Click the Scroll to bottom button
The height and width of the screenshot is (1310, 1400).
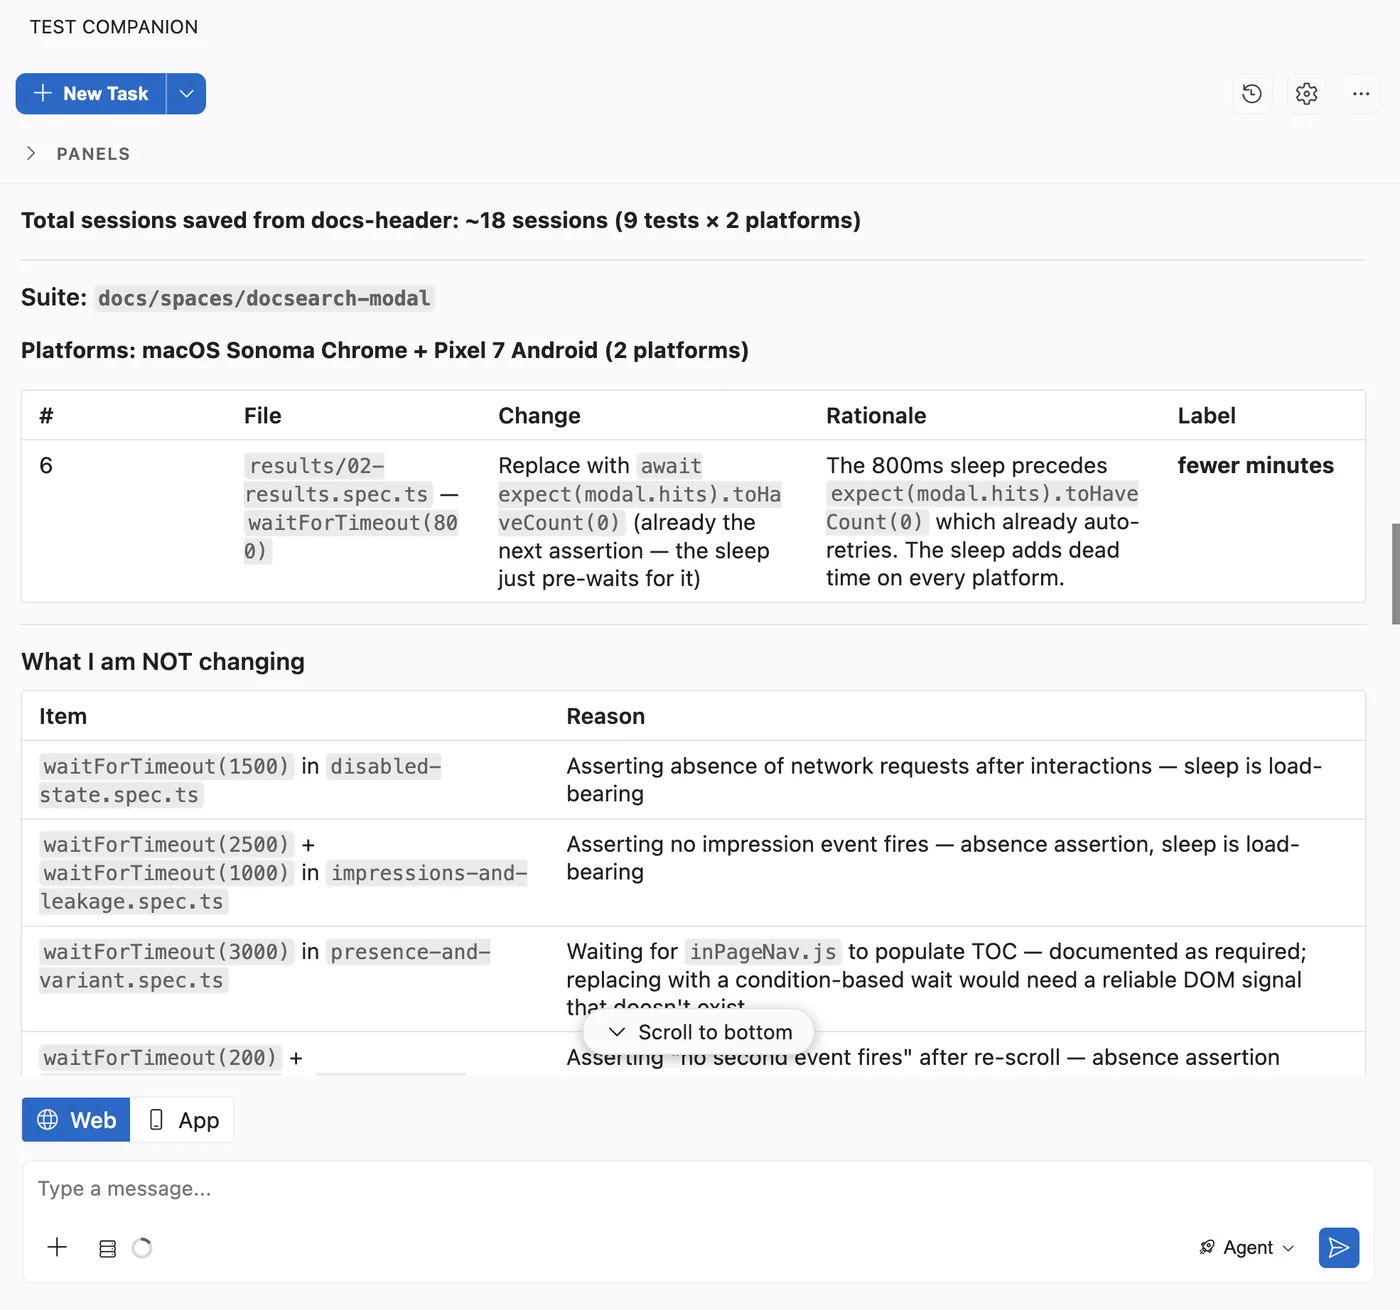click(699, 1032)
